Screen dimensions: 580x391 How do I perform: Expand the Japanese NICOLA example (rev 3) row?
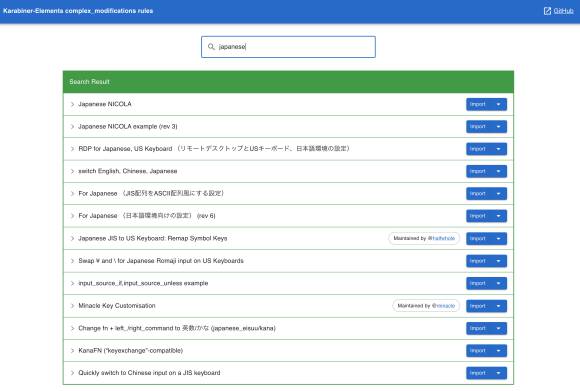pos(289,127)
